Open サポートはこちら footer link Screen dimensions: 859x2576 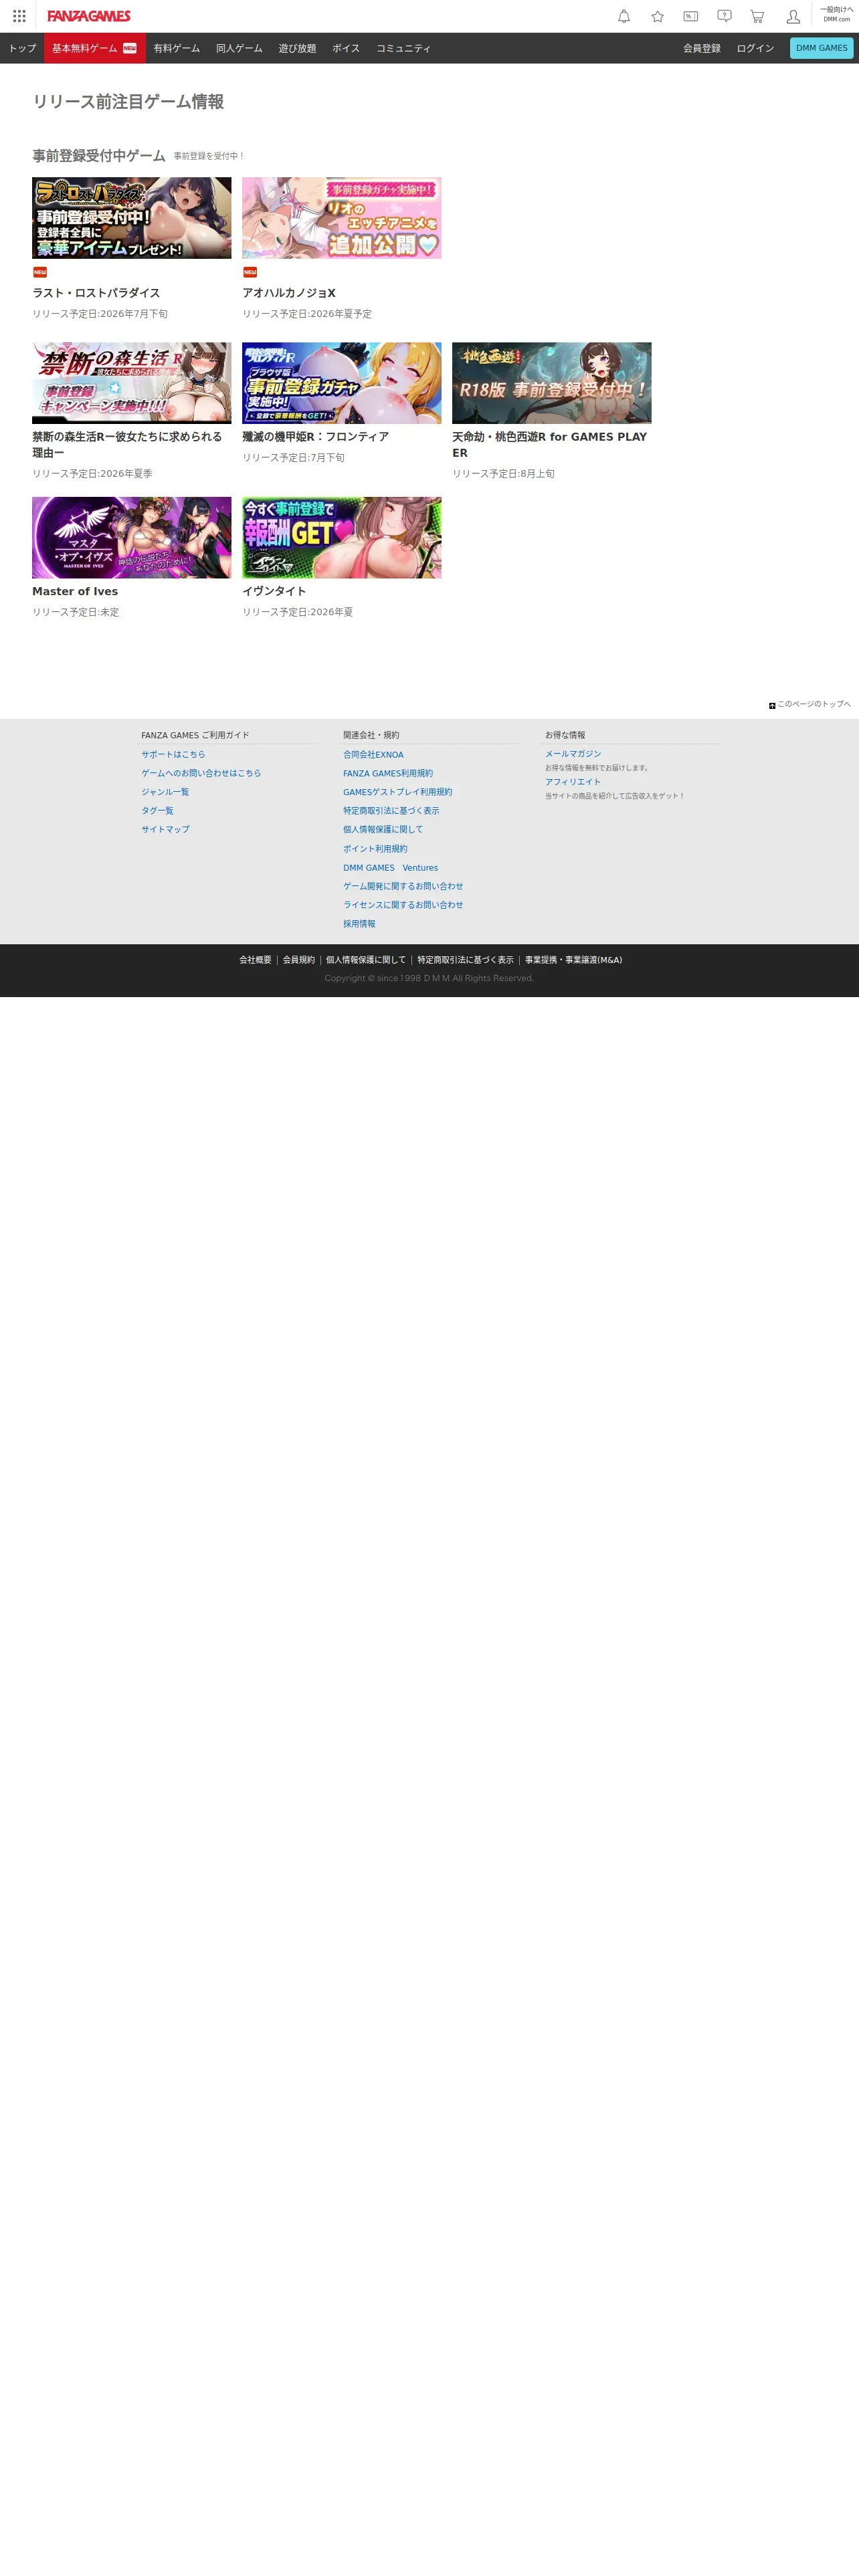tap(173, 755)
